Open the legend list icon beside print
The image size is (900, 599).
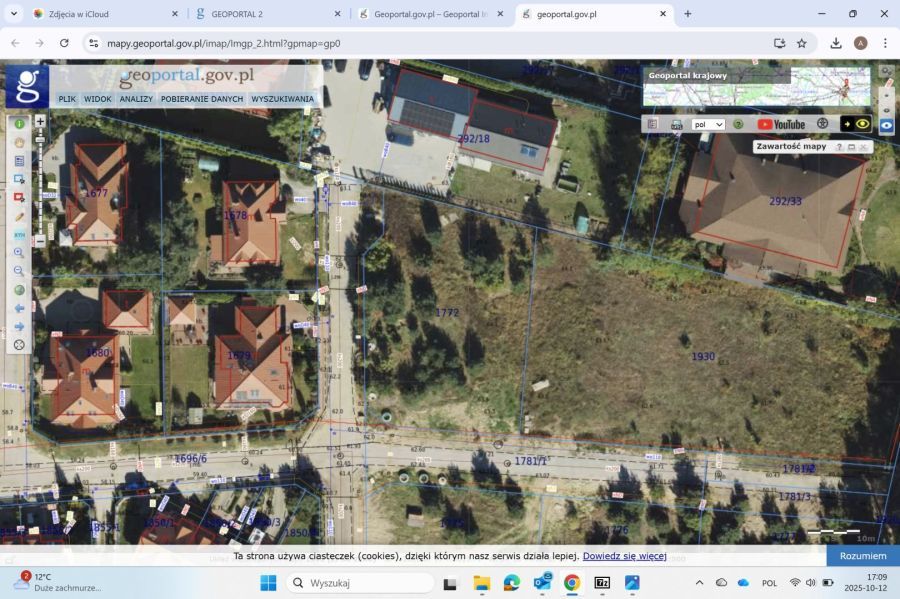coord(653,124)
